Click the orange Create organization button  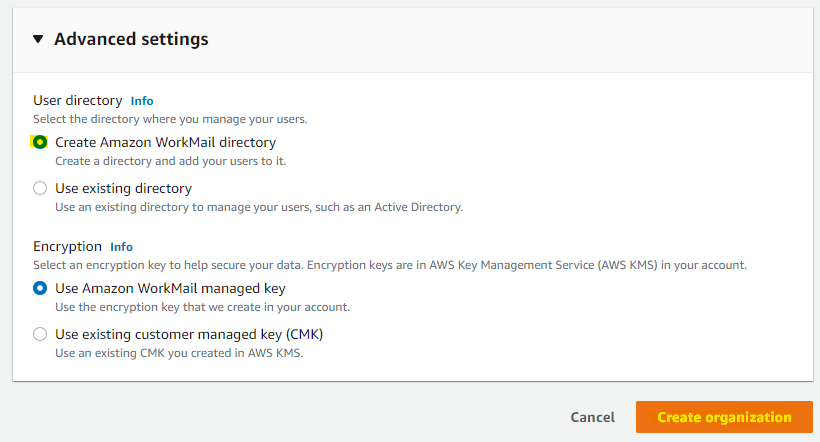724,417
